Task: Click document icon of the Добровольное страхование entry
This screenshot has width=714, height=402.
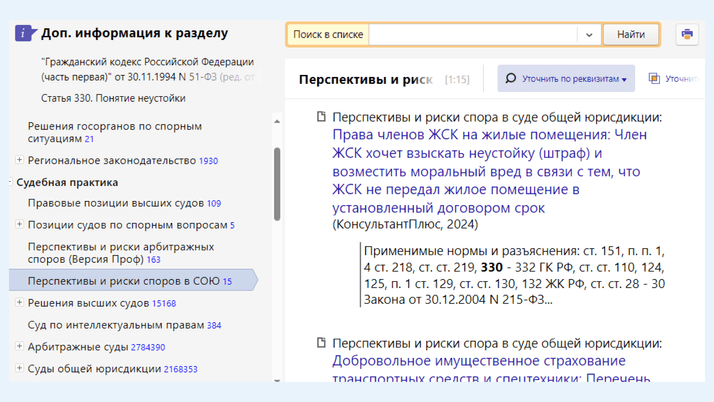Action: [321, 342]
